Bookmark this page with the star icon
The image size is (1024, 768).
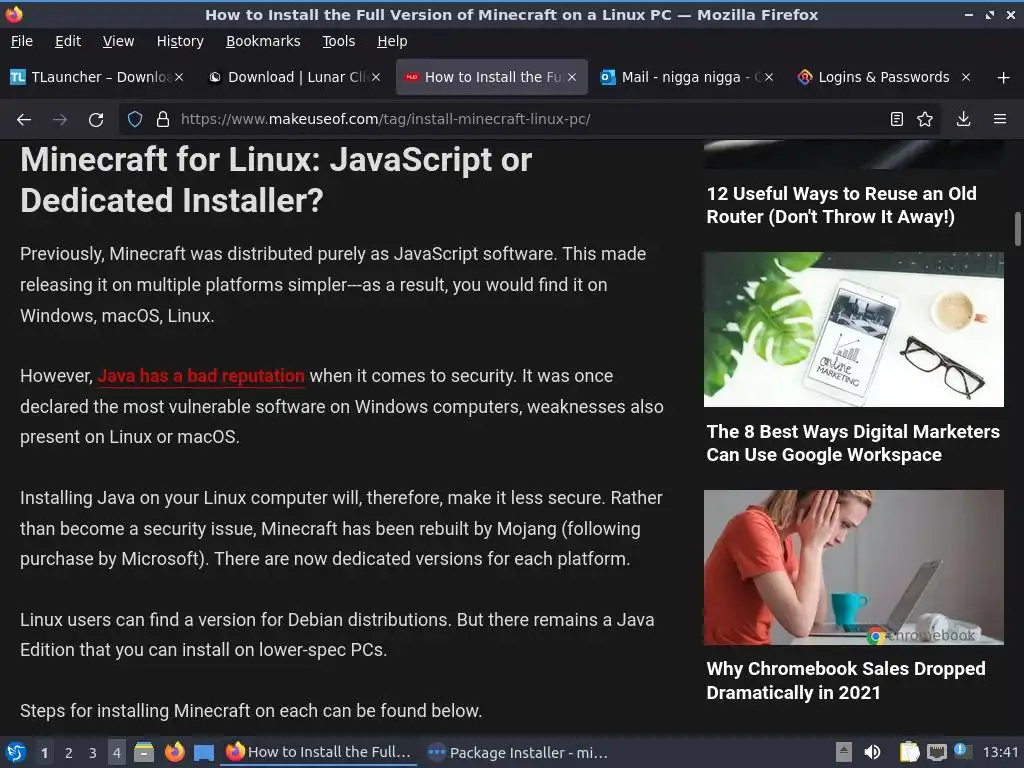tap(925, 119)
